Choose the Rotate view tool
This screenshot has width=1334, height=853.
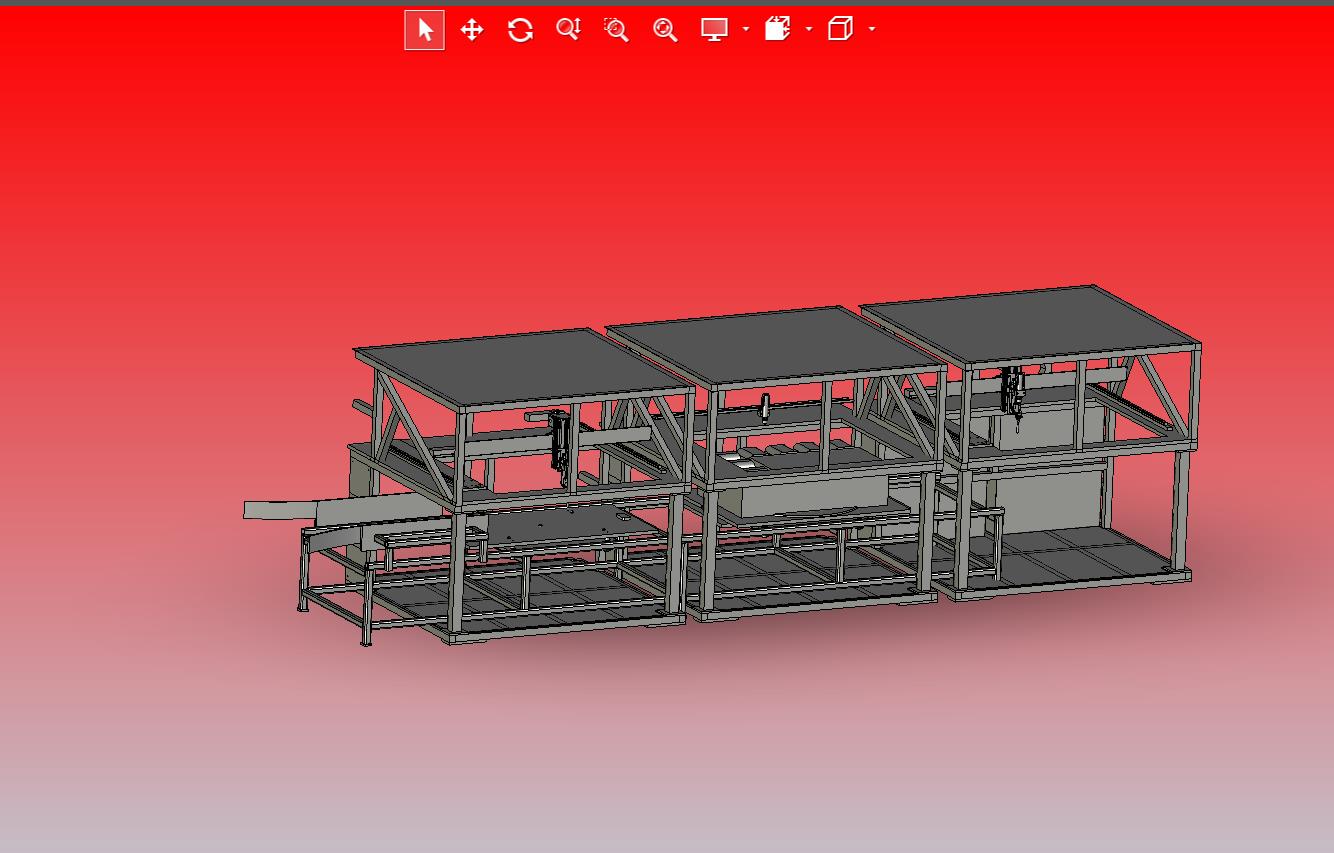(x=520, y=30)
